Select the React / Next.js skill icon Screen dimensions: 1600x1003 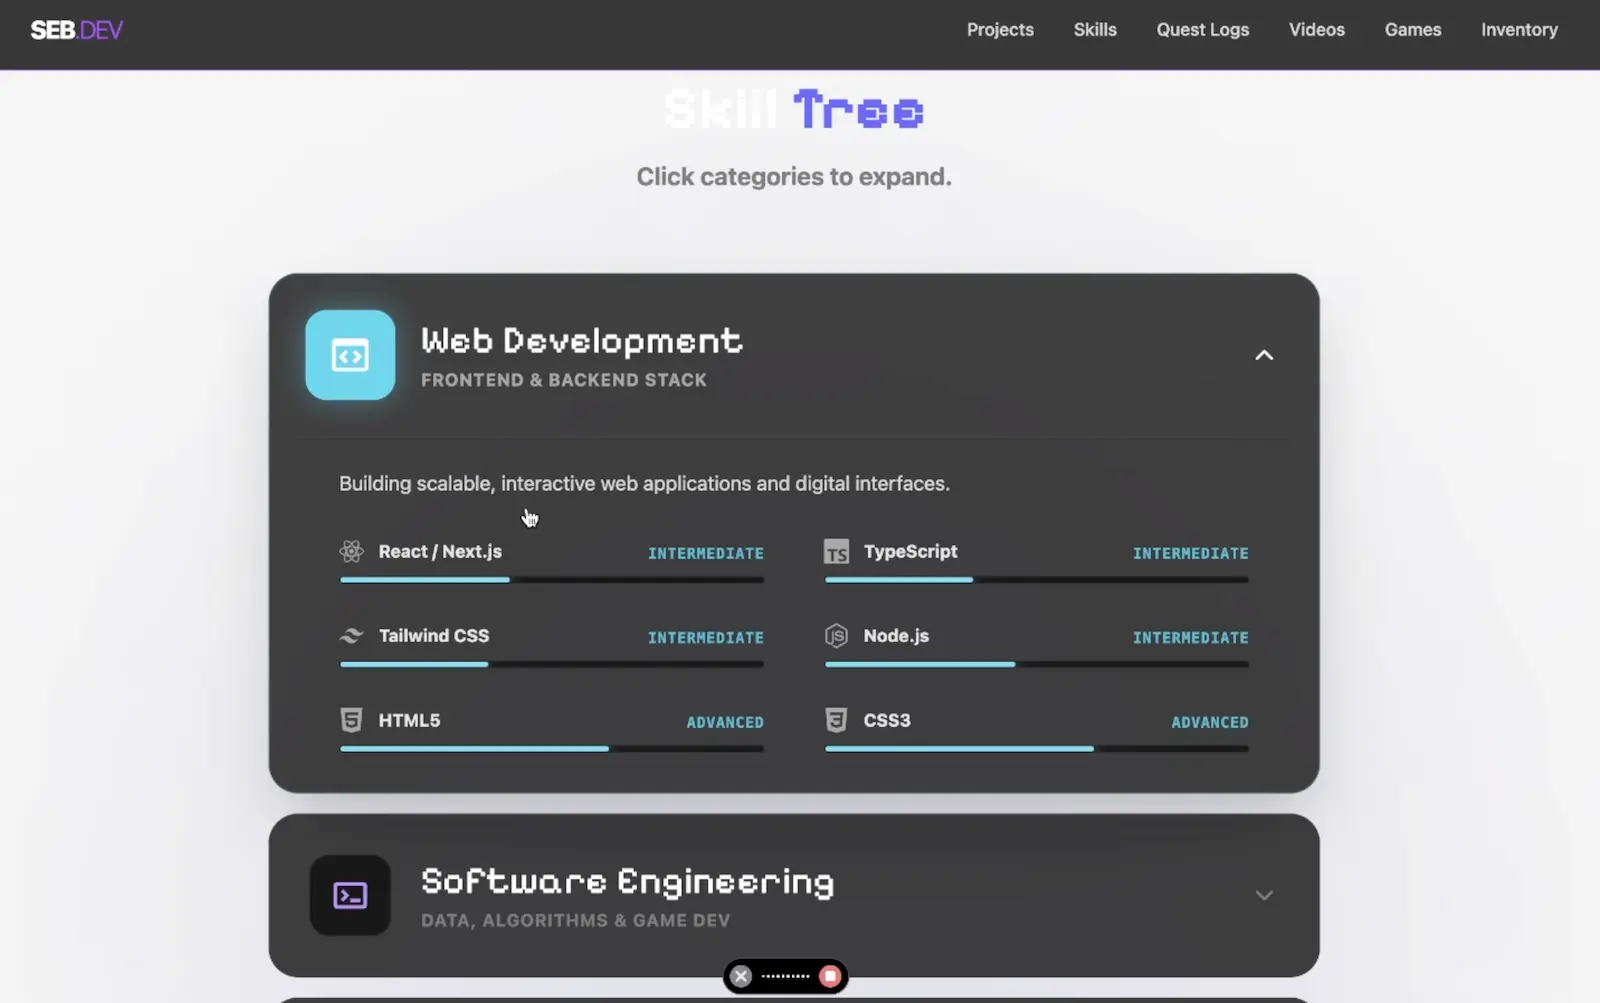[x=351, y=551]
